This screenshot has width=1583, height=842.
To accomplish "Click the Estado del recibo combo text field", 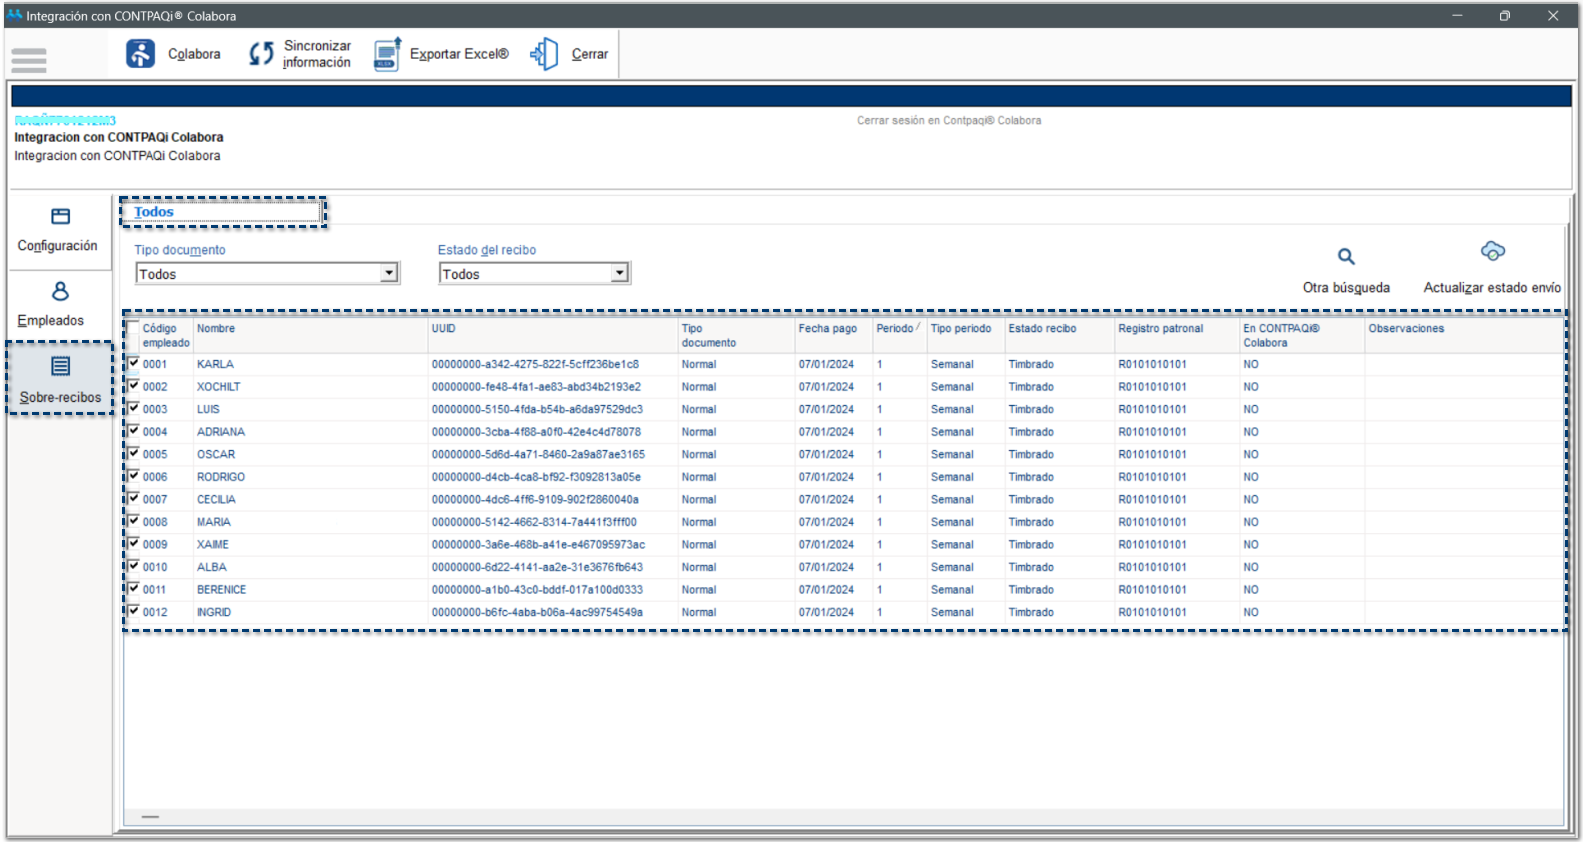I will pos(526,274).
